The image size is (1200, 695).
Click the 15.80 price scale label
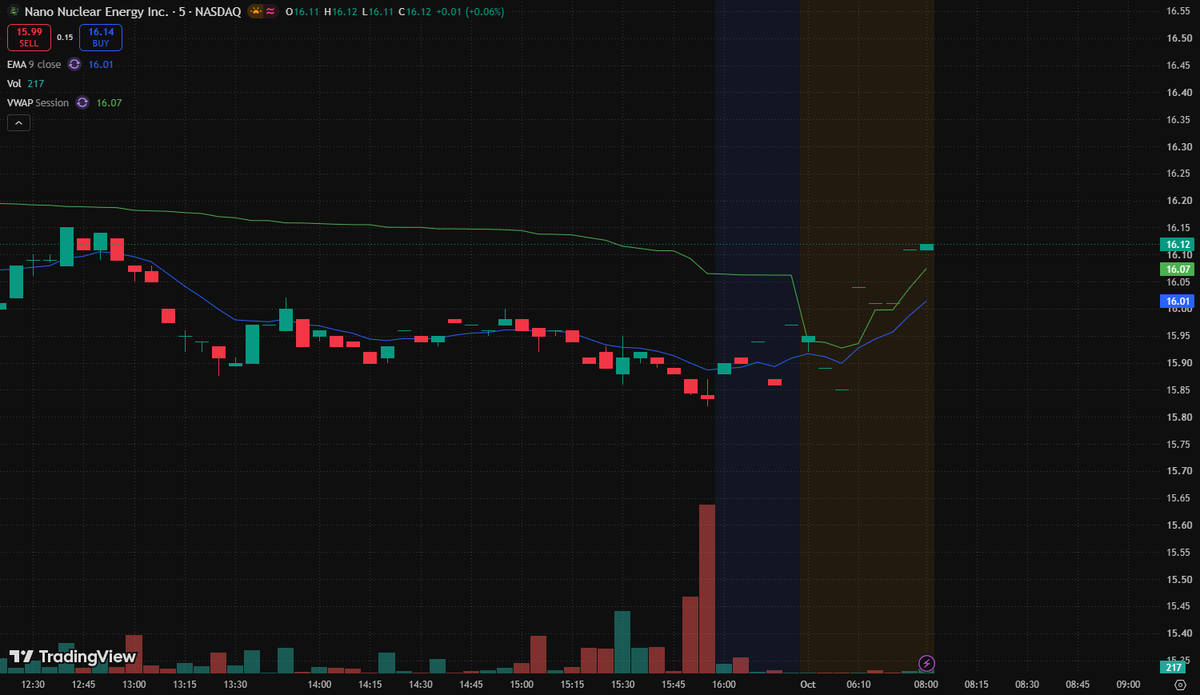[x=1177, y=417]
